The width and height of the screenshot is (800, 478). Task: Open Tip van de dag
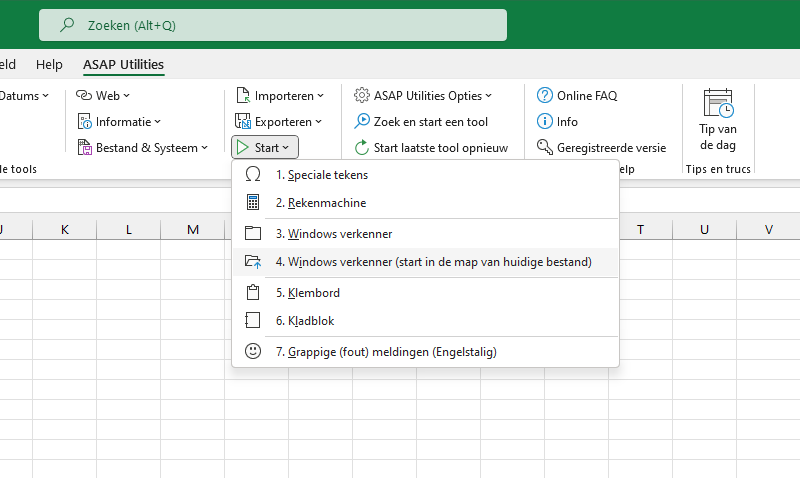718,120
